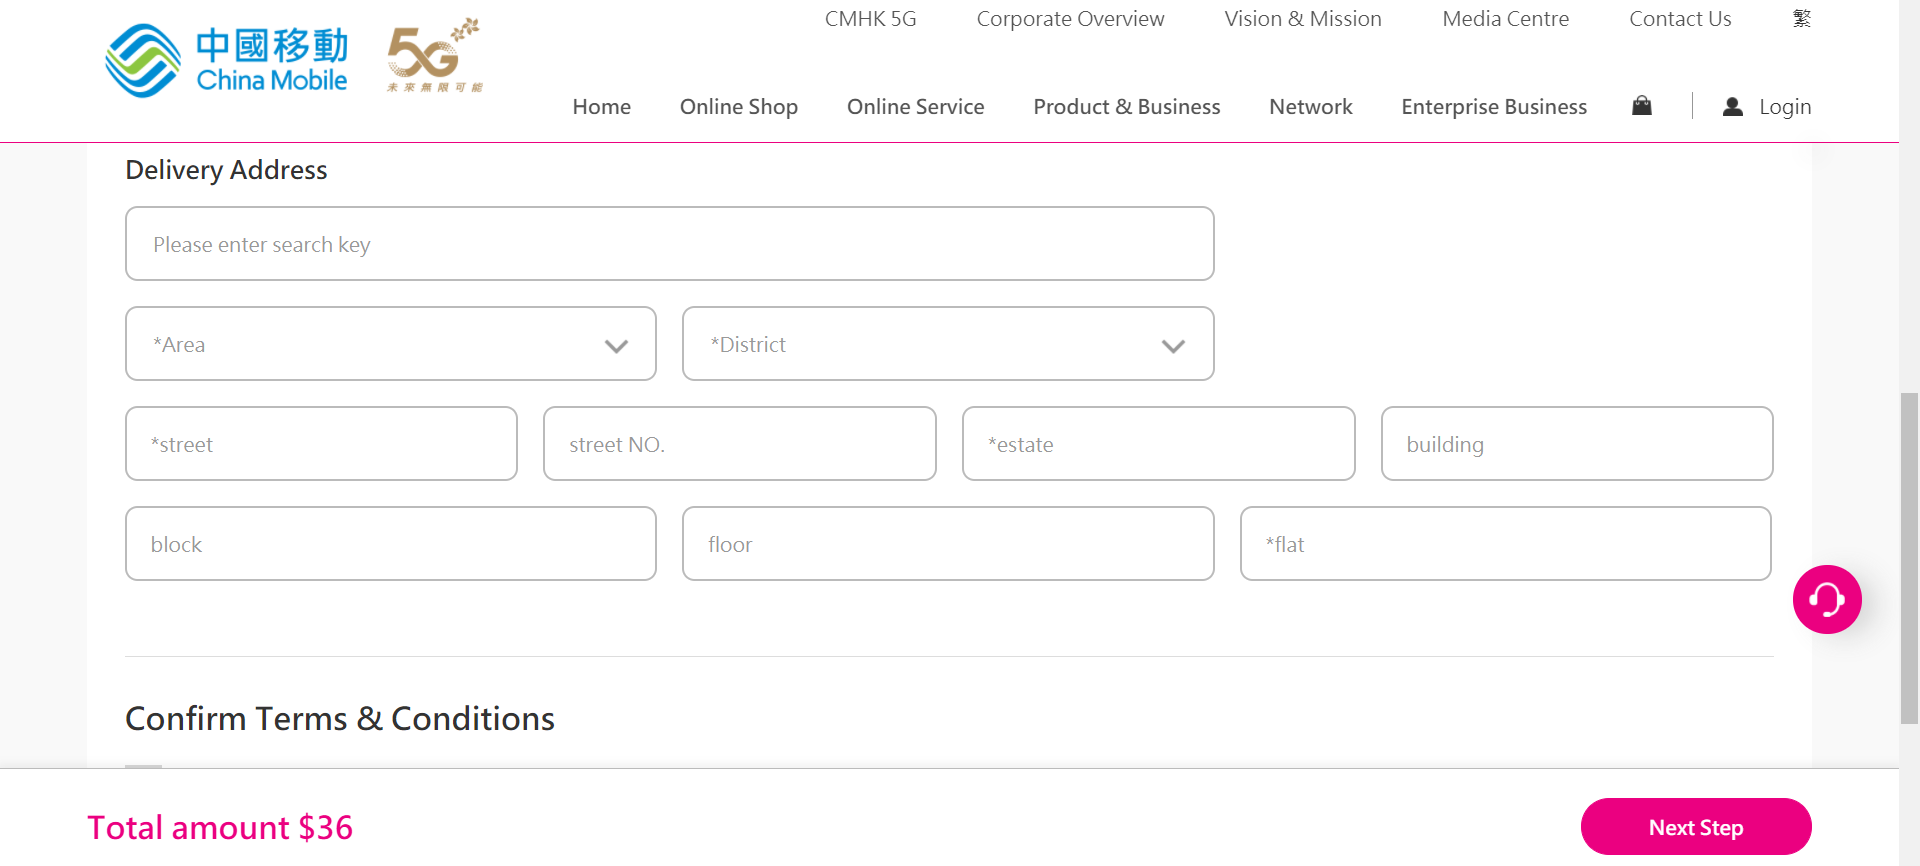Screen dimensions: 1920x866
Task: Focus the flat input field
Action: [x=1506, y=544]
